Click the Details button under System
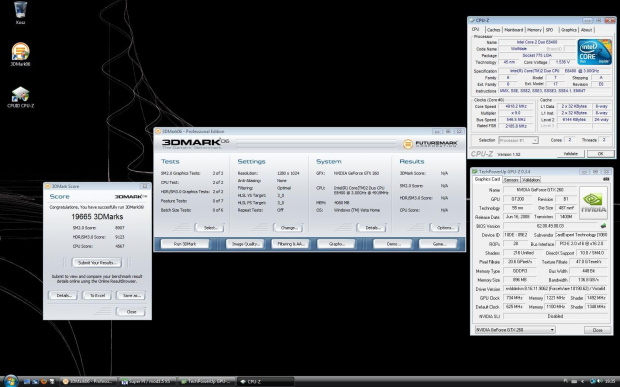 coord(372,228)
